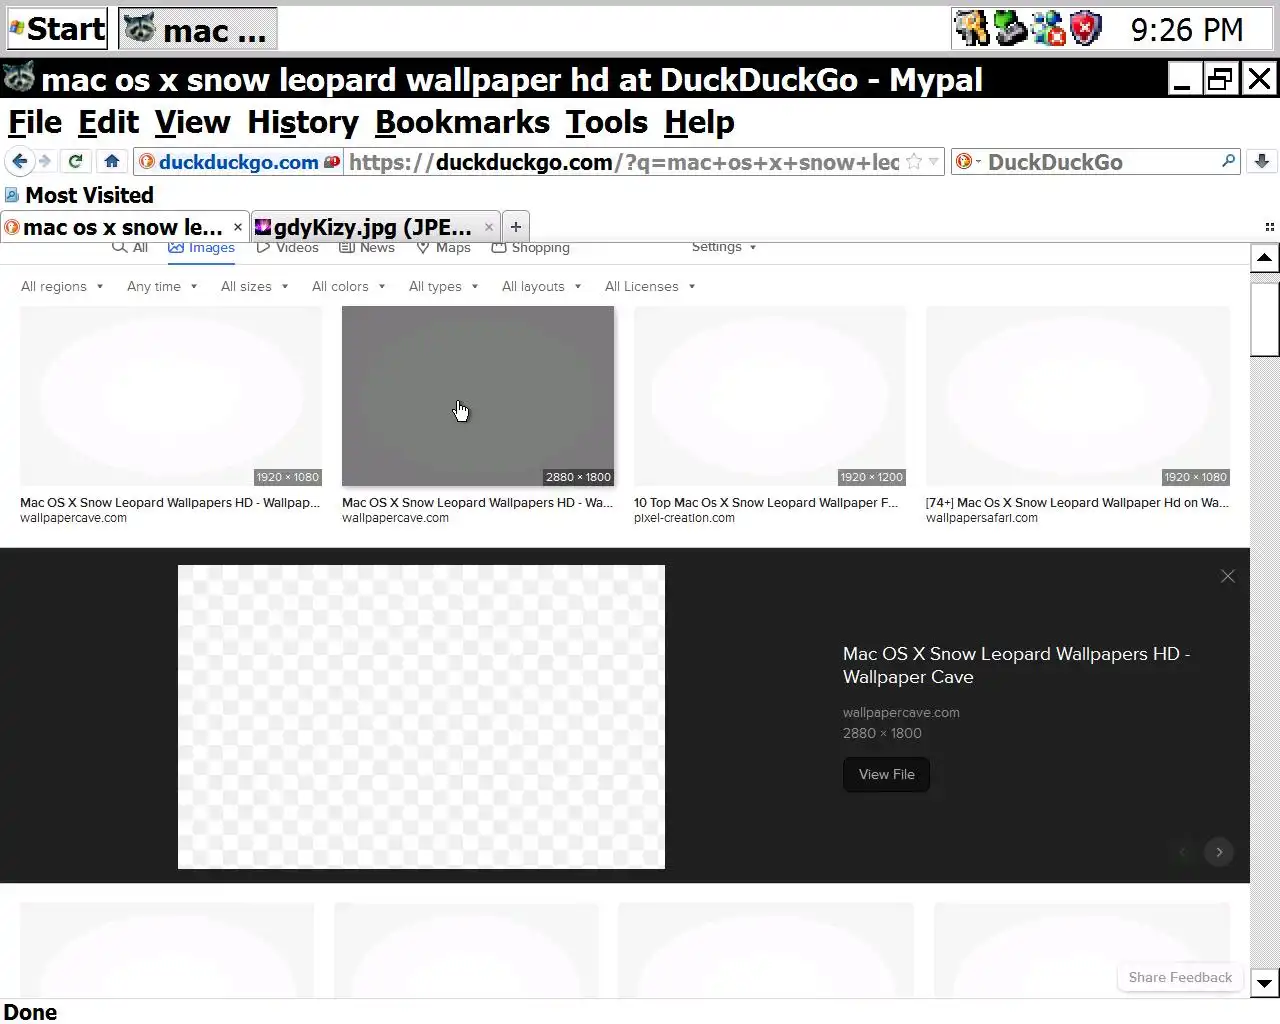Image resolution: width=1280 pixels, height=1024 pixels.
Task: Switch to the Maps results tab
Action: [443, 248]
